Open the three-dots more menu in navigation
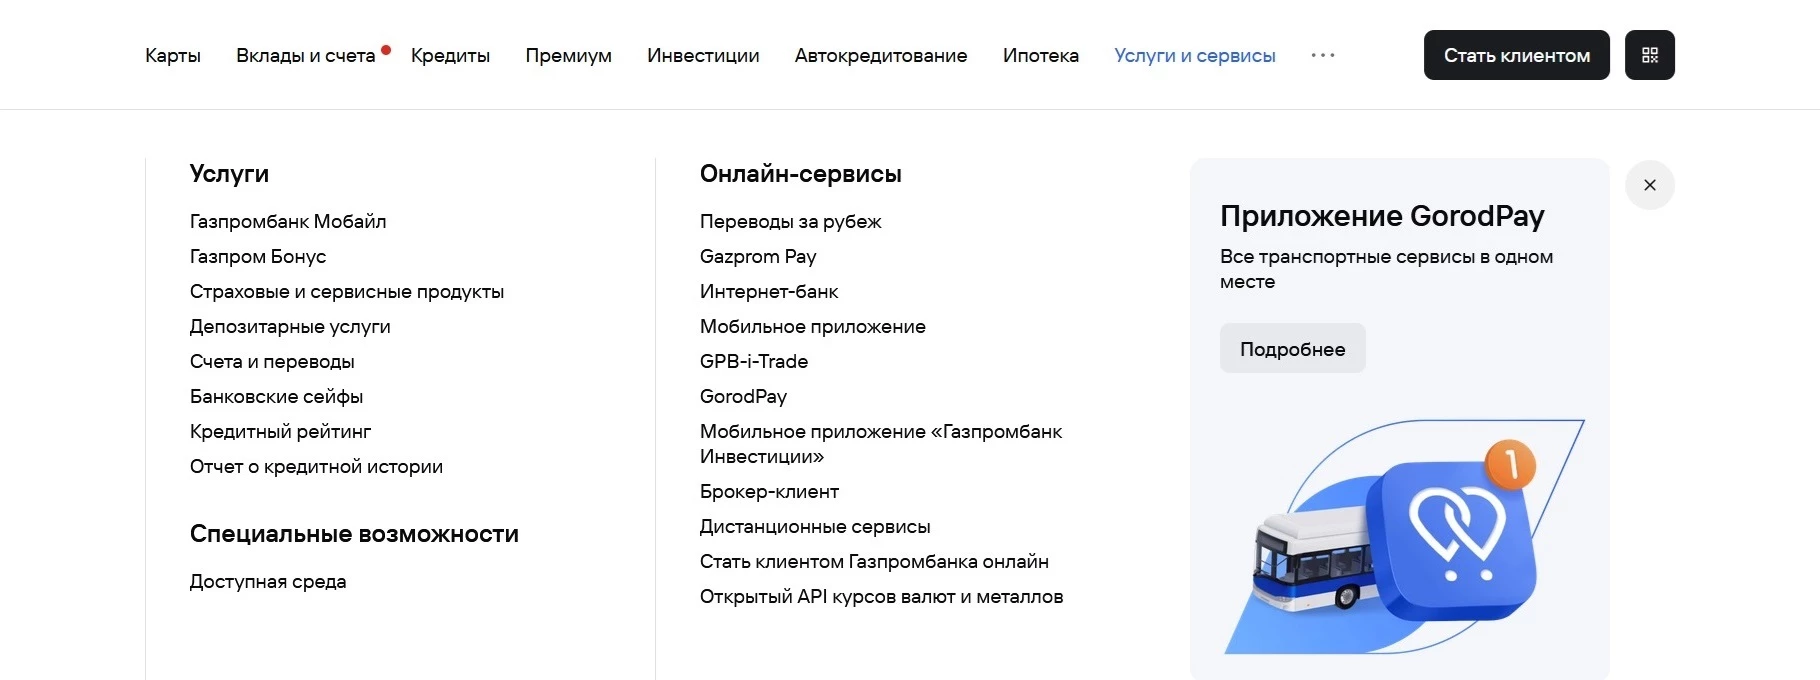The width and height of the screenshot is (1820, 680). (x=1322, y=56)
